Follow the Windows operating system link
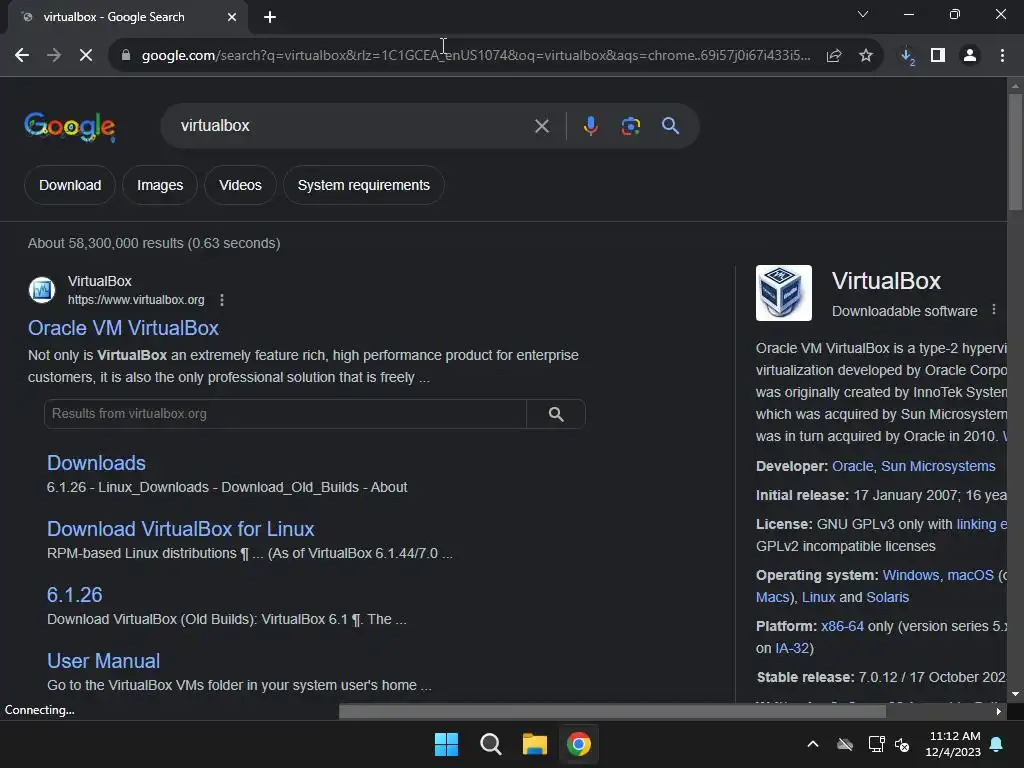Viewport: 1024px width, 768px height. coord(910,575)
